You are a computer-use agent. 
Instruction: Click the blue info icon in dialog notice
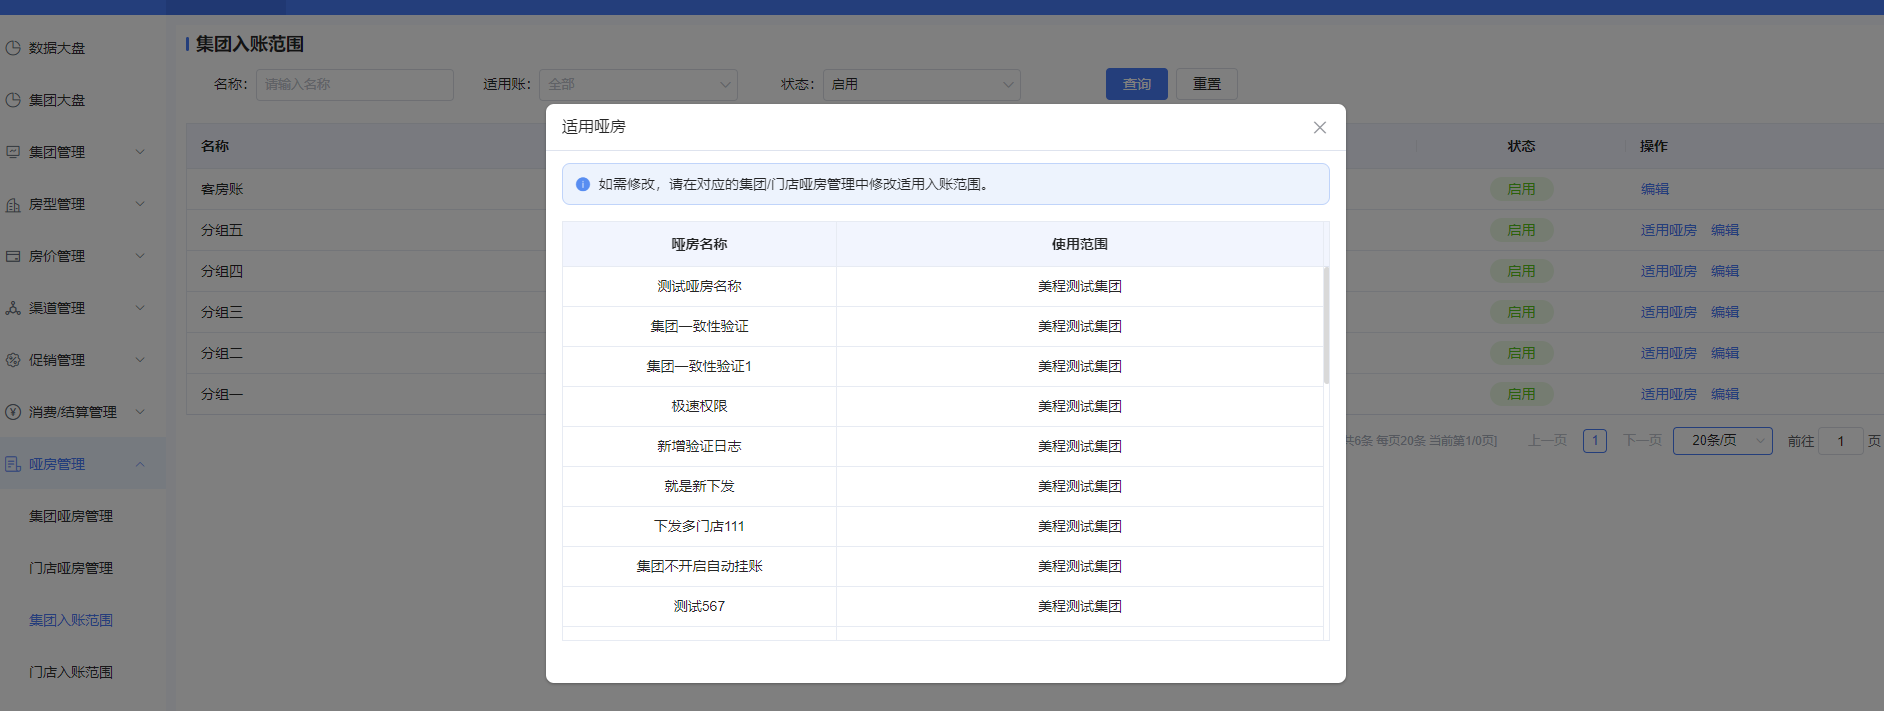583,184
